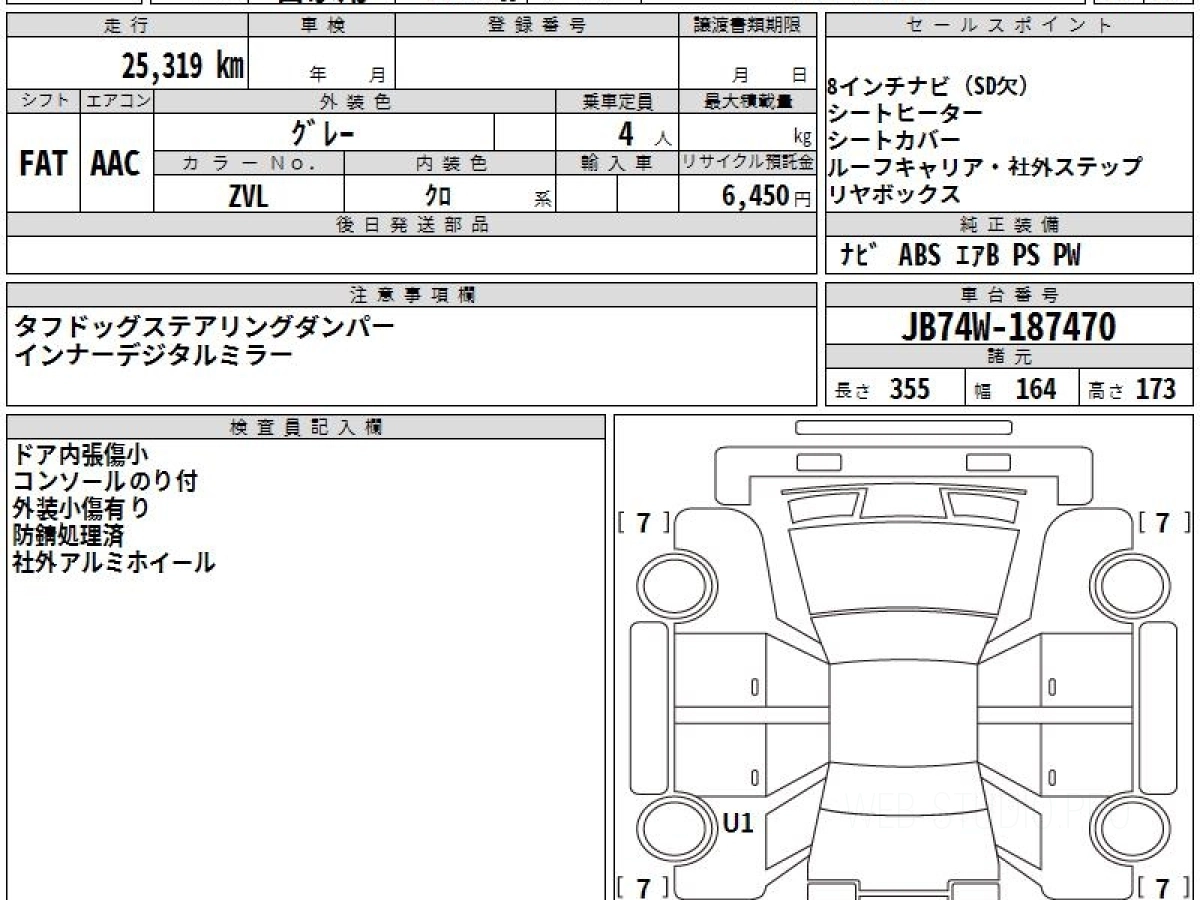The height and width of the screenshot is (900, 1200).
Task: Select the シフト label
Action: (x=43, y=101)
